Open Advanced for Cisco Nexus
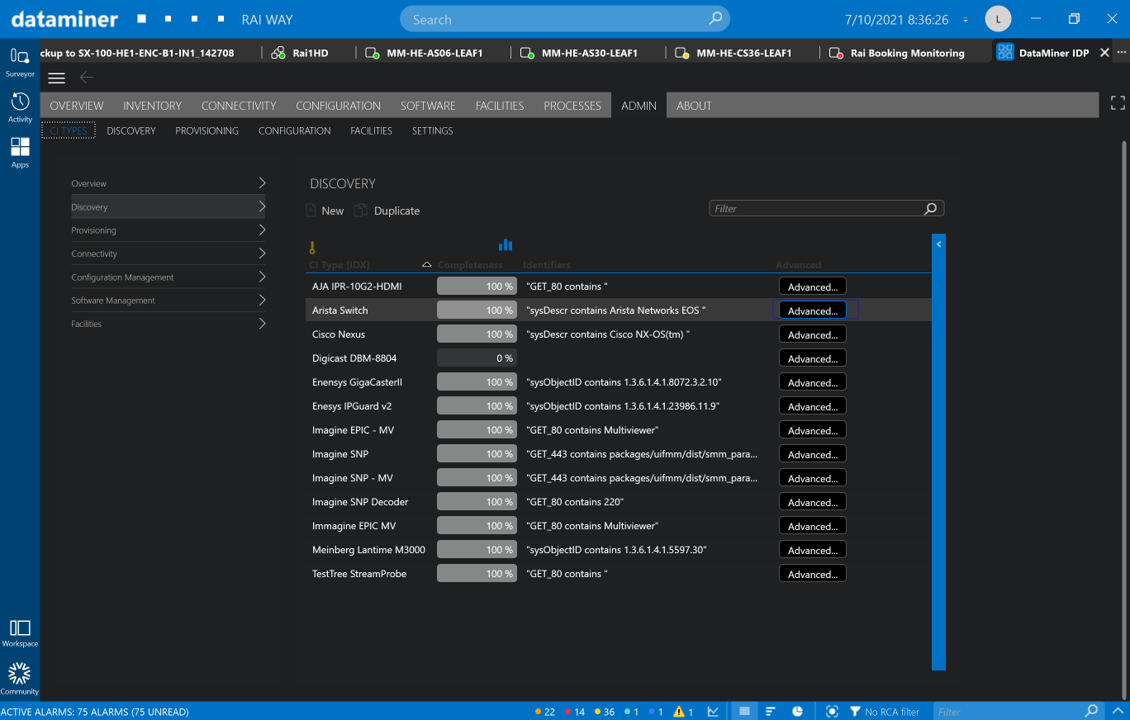This screenshot has height=720, width=1130. coord(812,334)
